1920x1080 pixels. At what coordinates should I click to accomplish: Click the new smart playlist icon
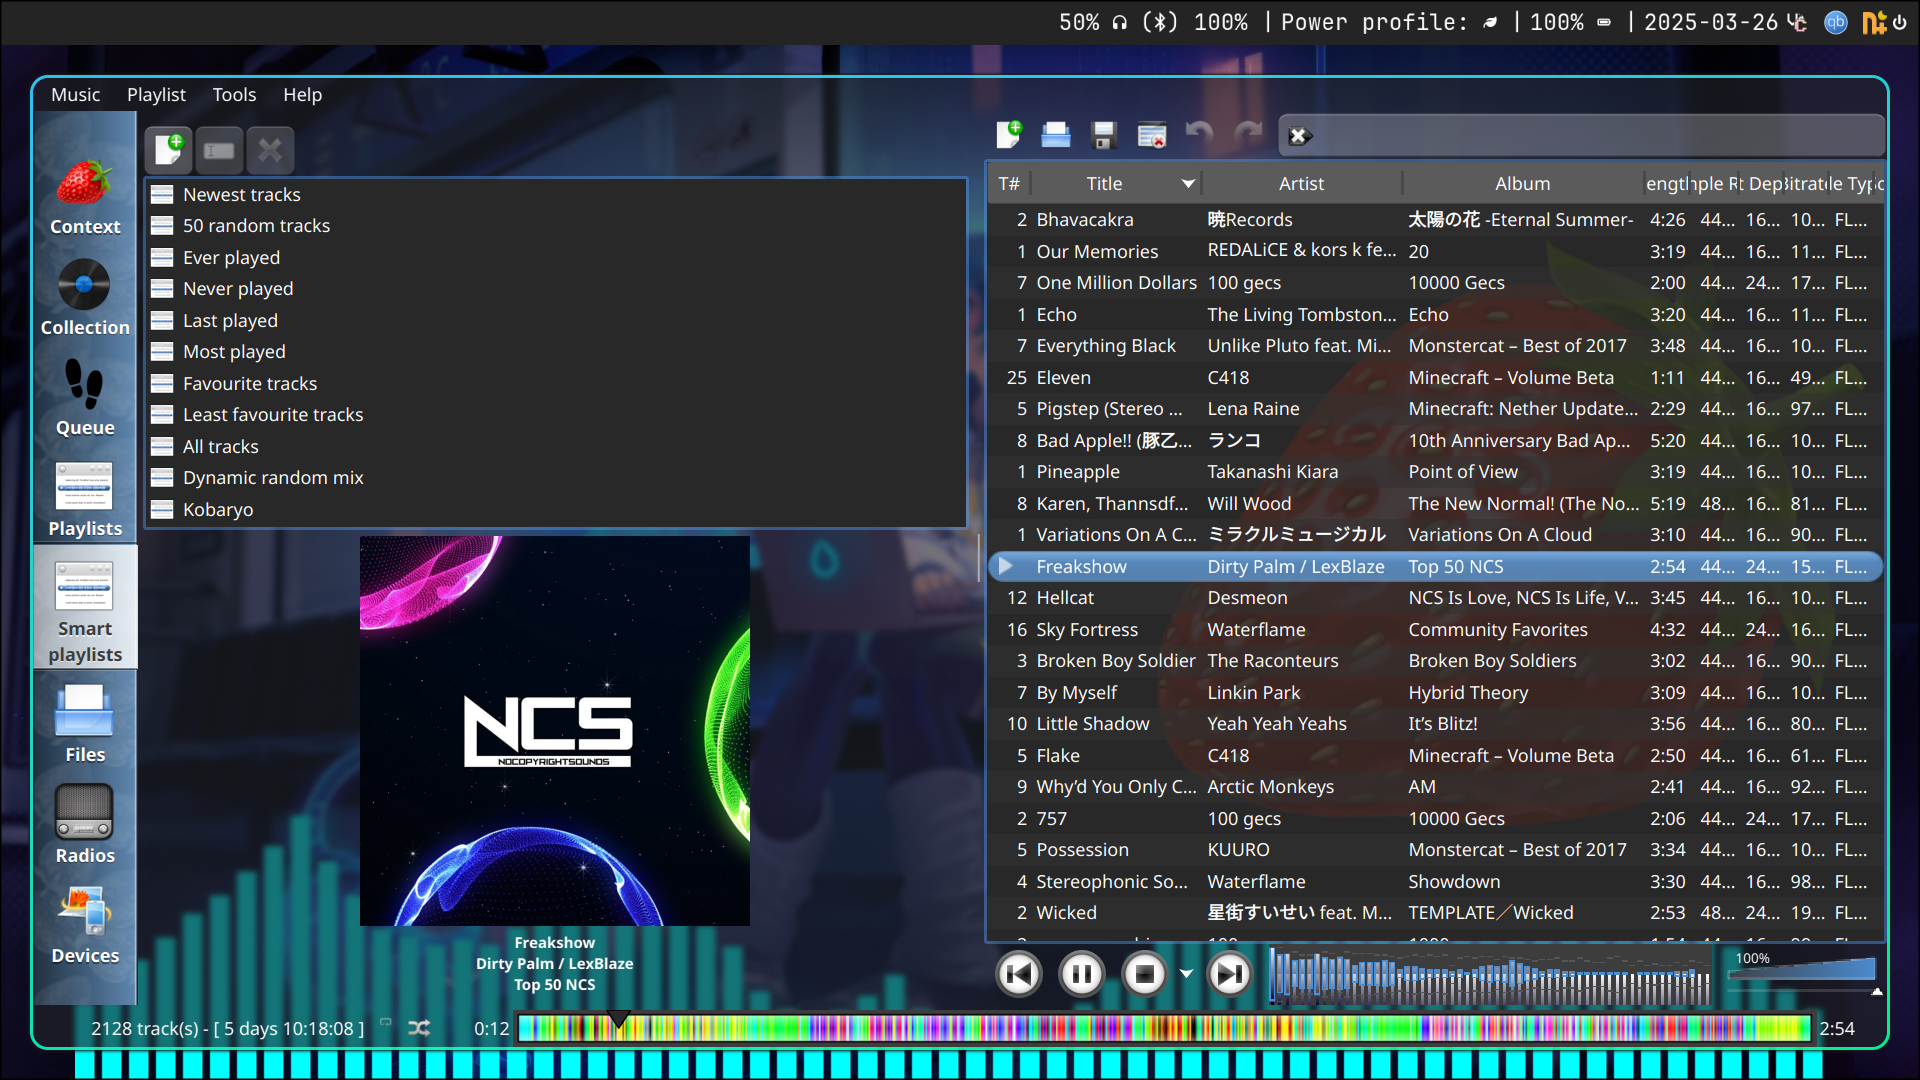[169, 150]
